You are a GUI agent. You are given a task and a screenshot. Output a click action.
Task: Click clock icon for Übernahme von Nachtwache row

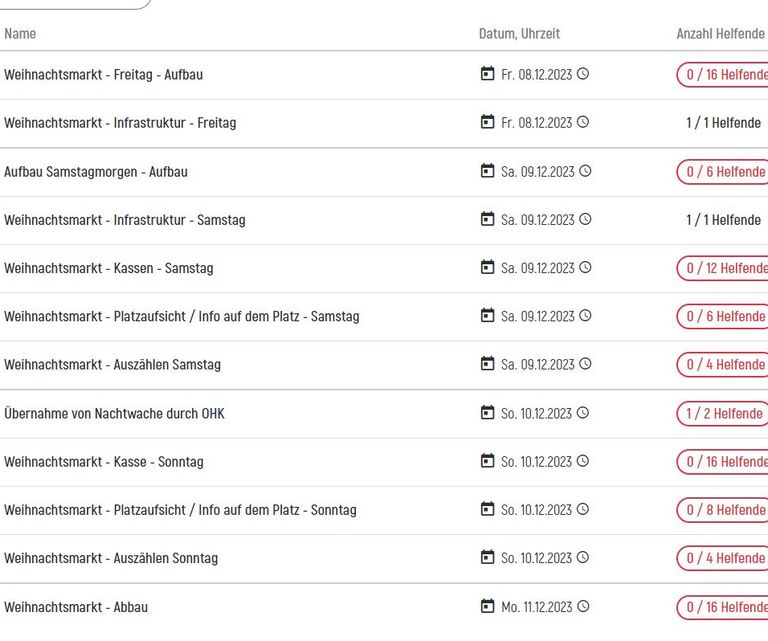582,413
